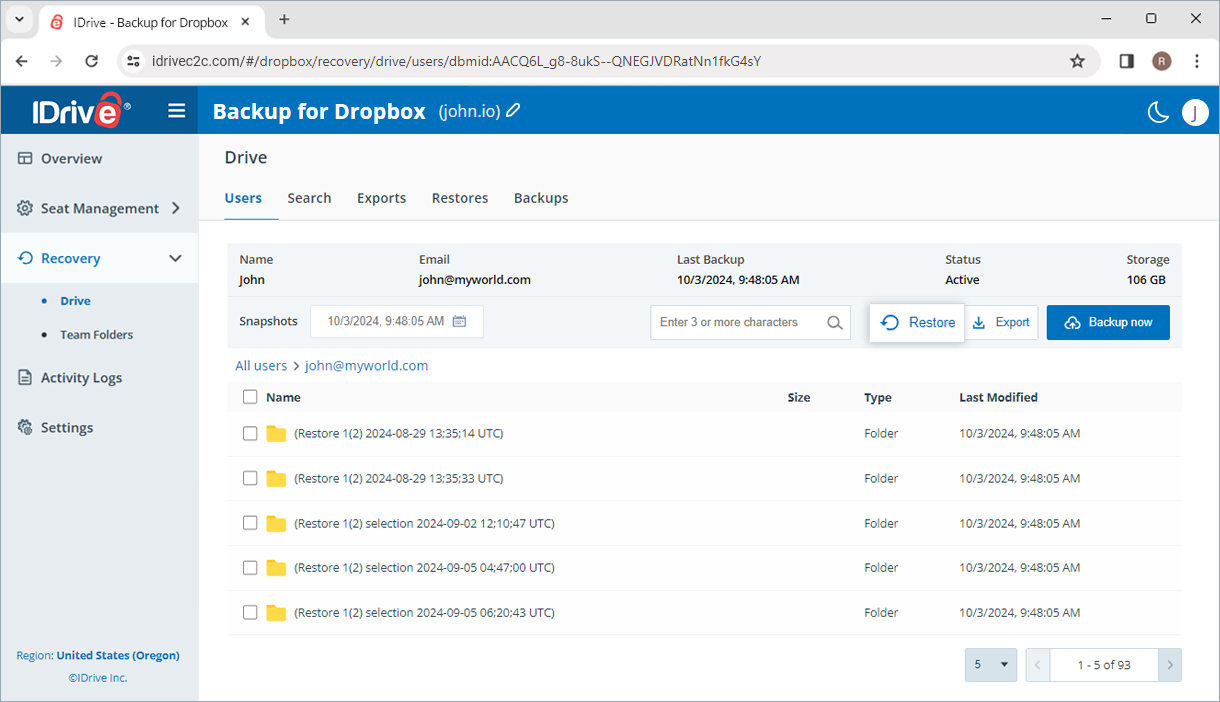Click the hamburger menu beside the IDrive logo
Image resolution: width=1220 pixels, height=702 pixels.
[x=177, y=110]
